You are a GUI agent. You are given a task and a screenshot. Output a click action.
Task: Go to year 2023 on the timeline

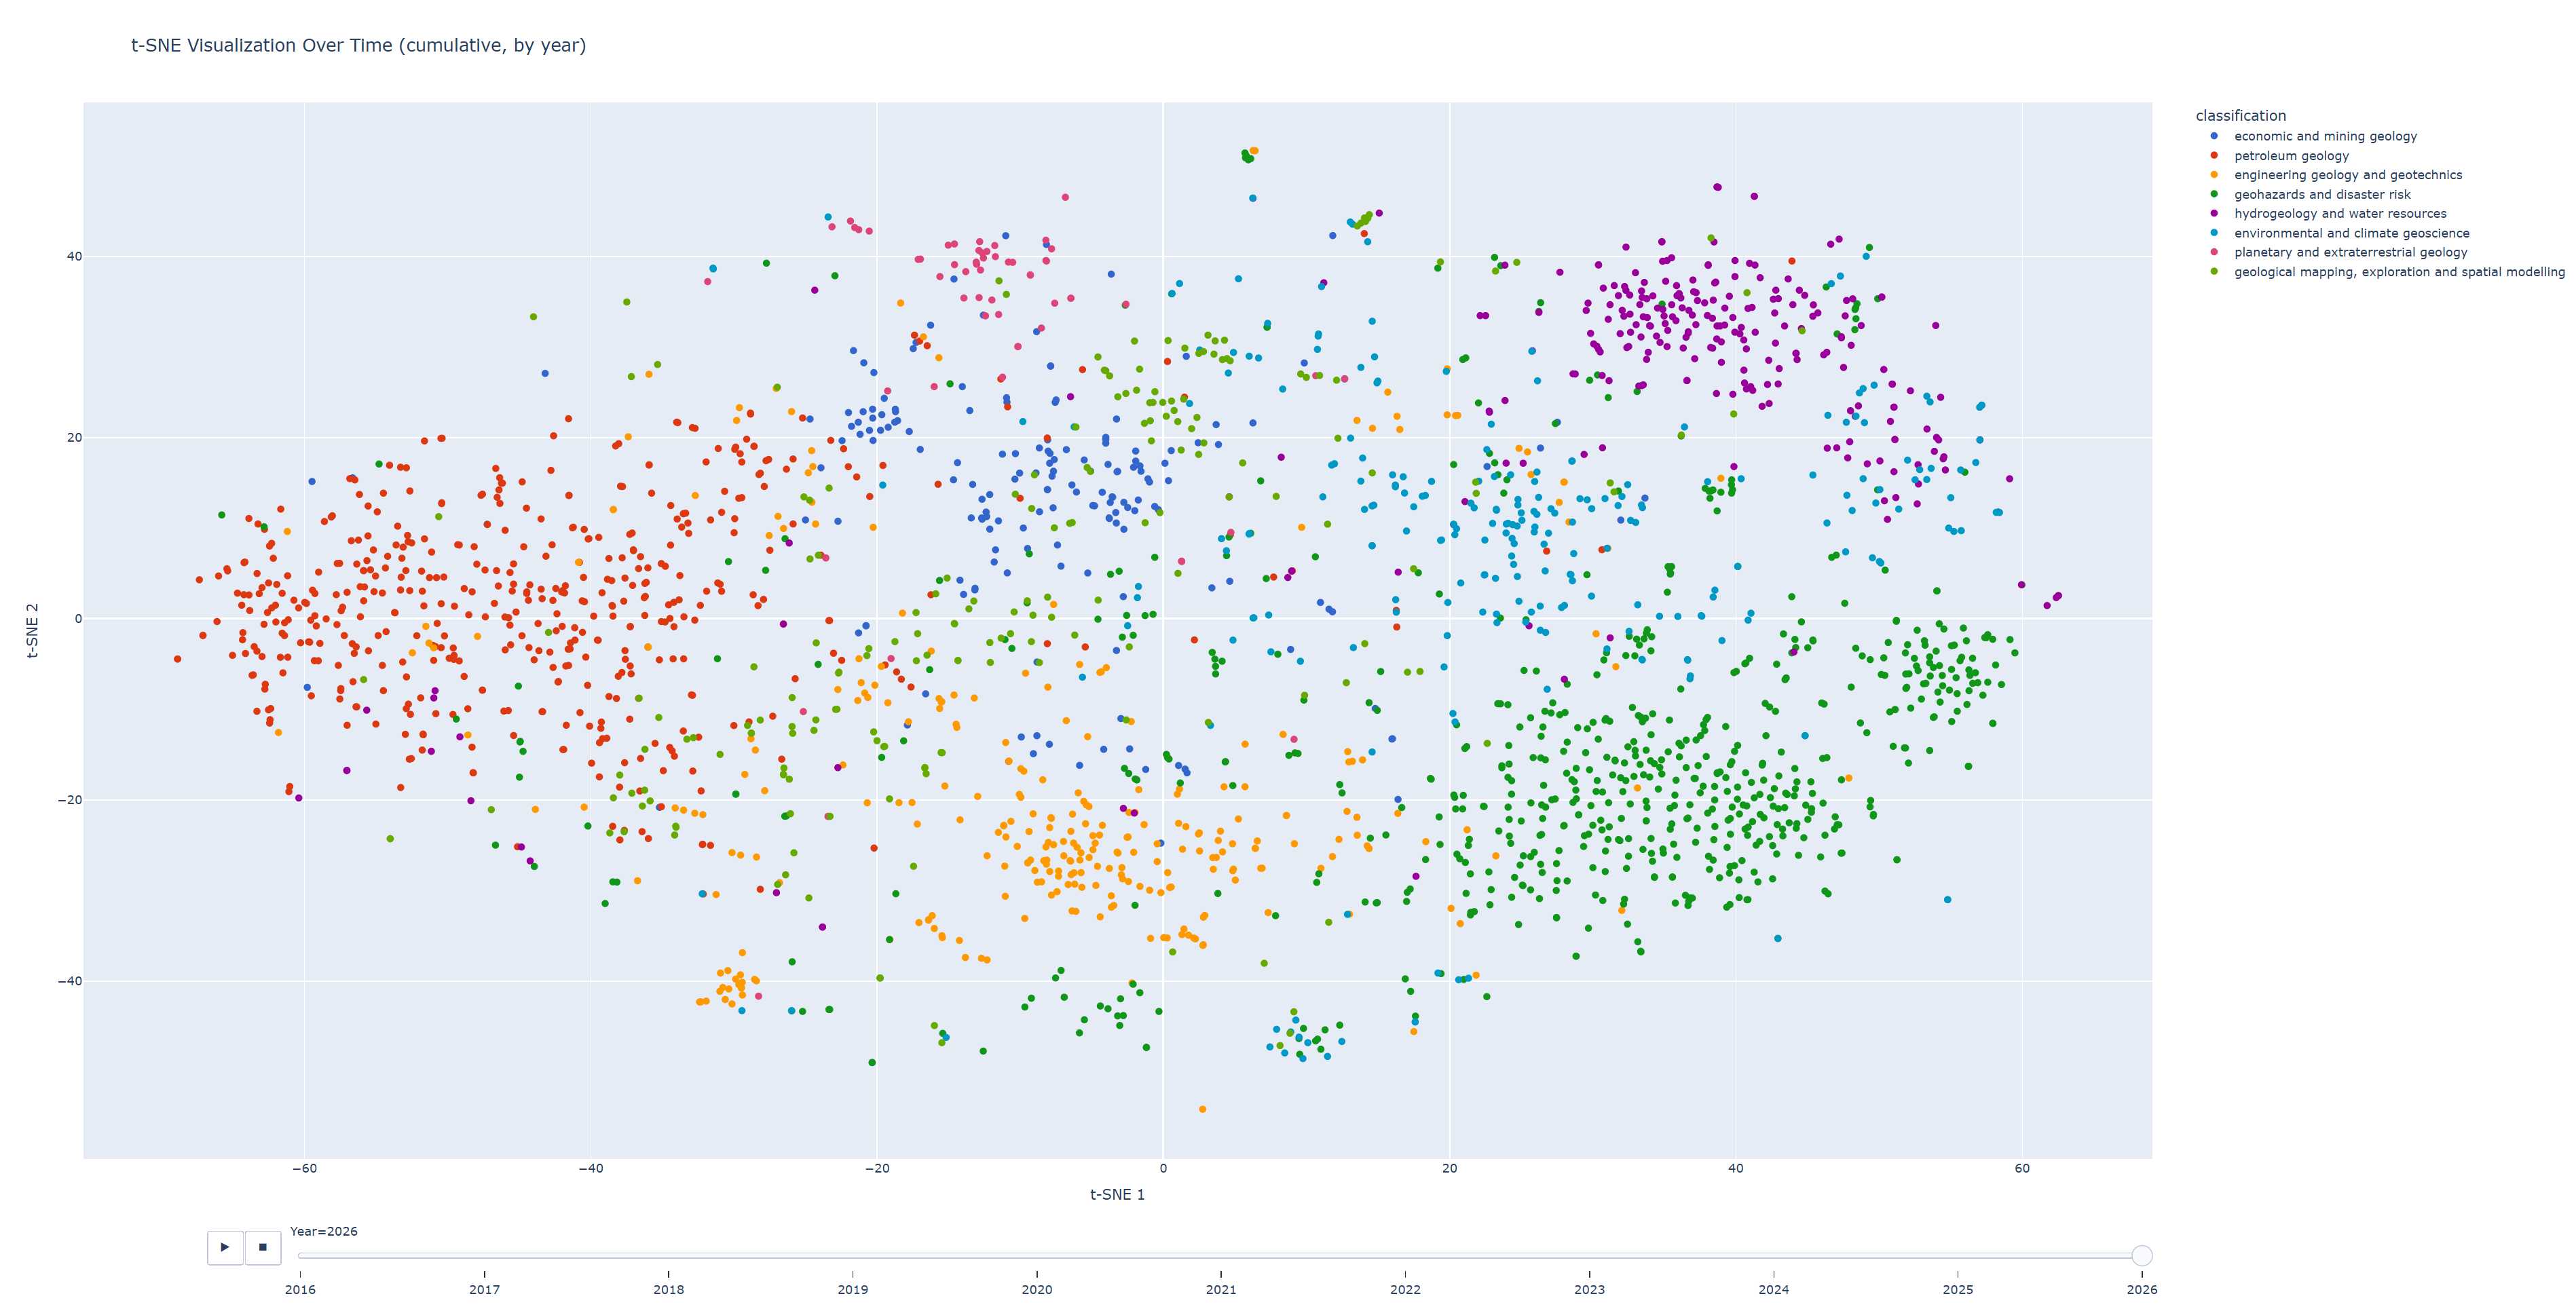[1589, 1289]
